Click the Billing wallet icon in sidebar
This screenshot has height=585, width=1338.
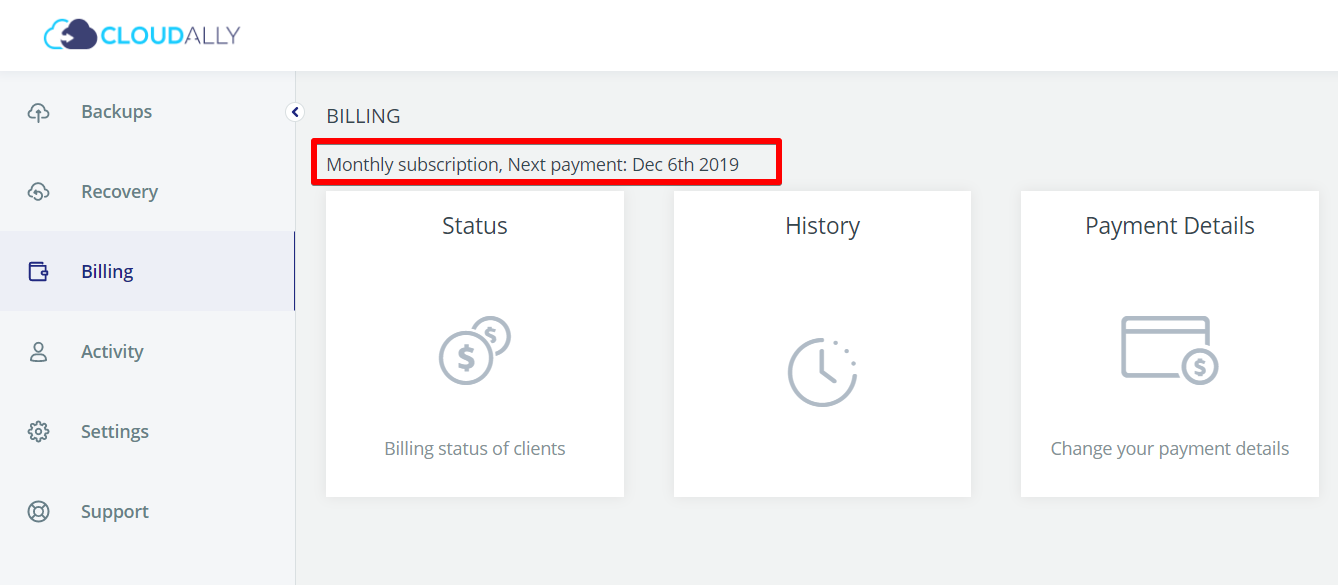(x=38, y=272)
